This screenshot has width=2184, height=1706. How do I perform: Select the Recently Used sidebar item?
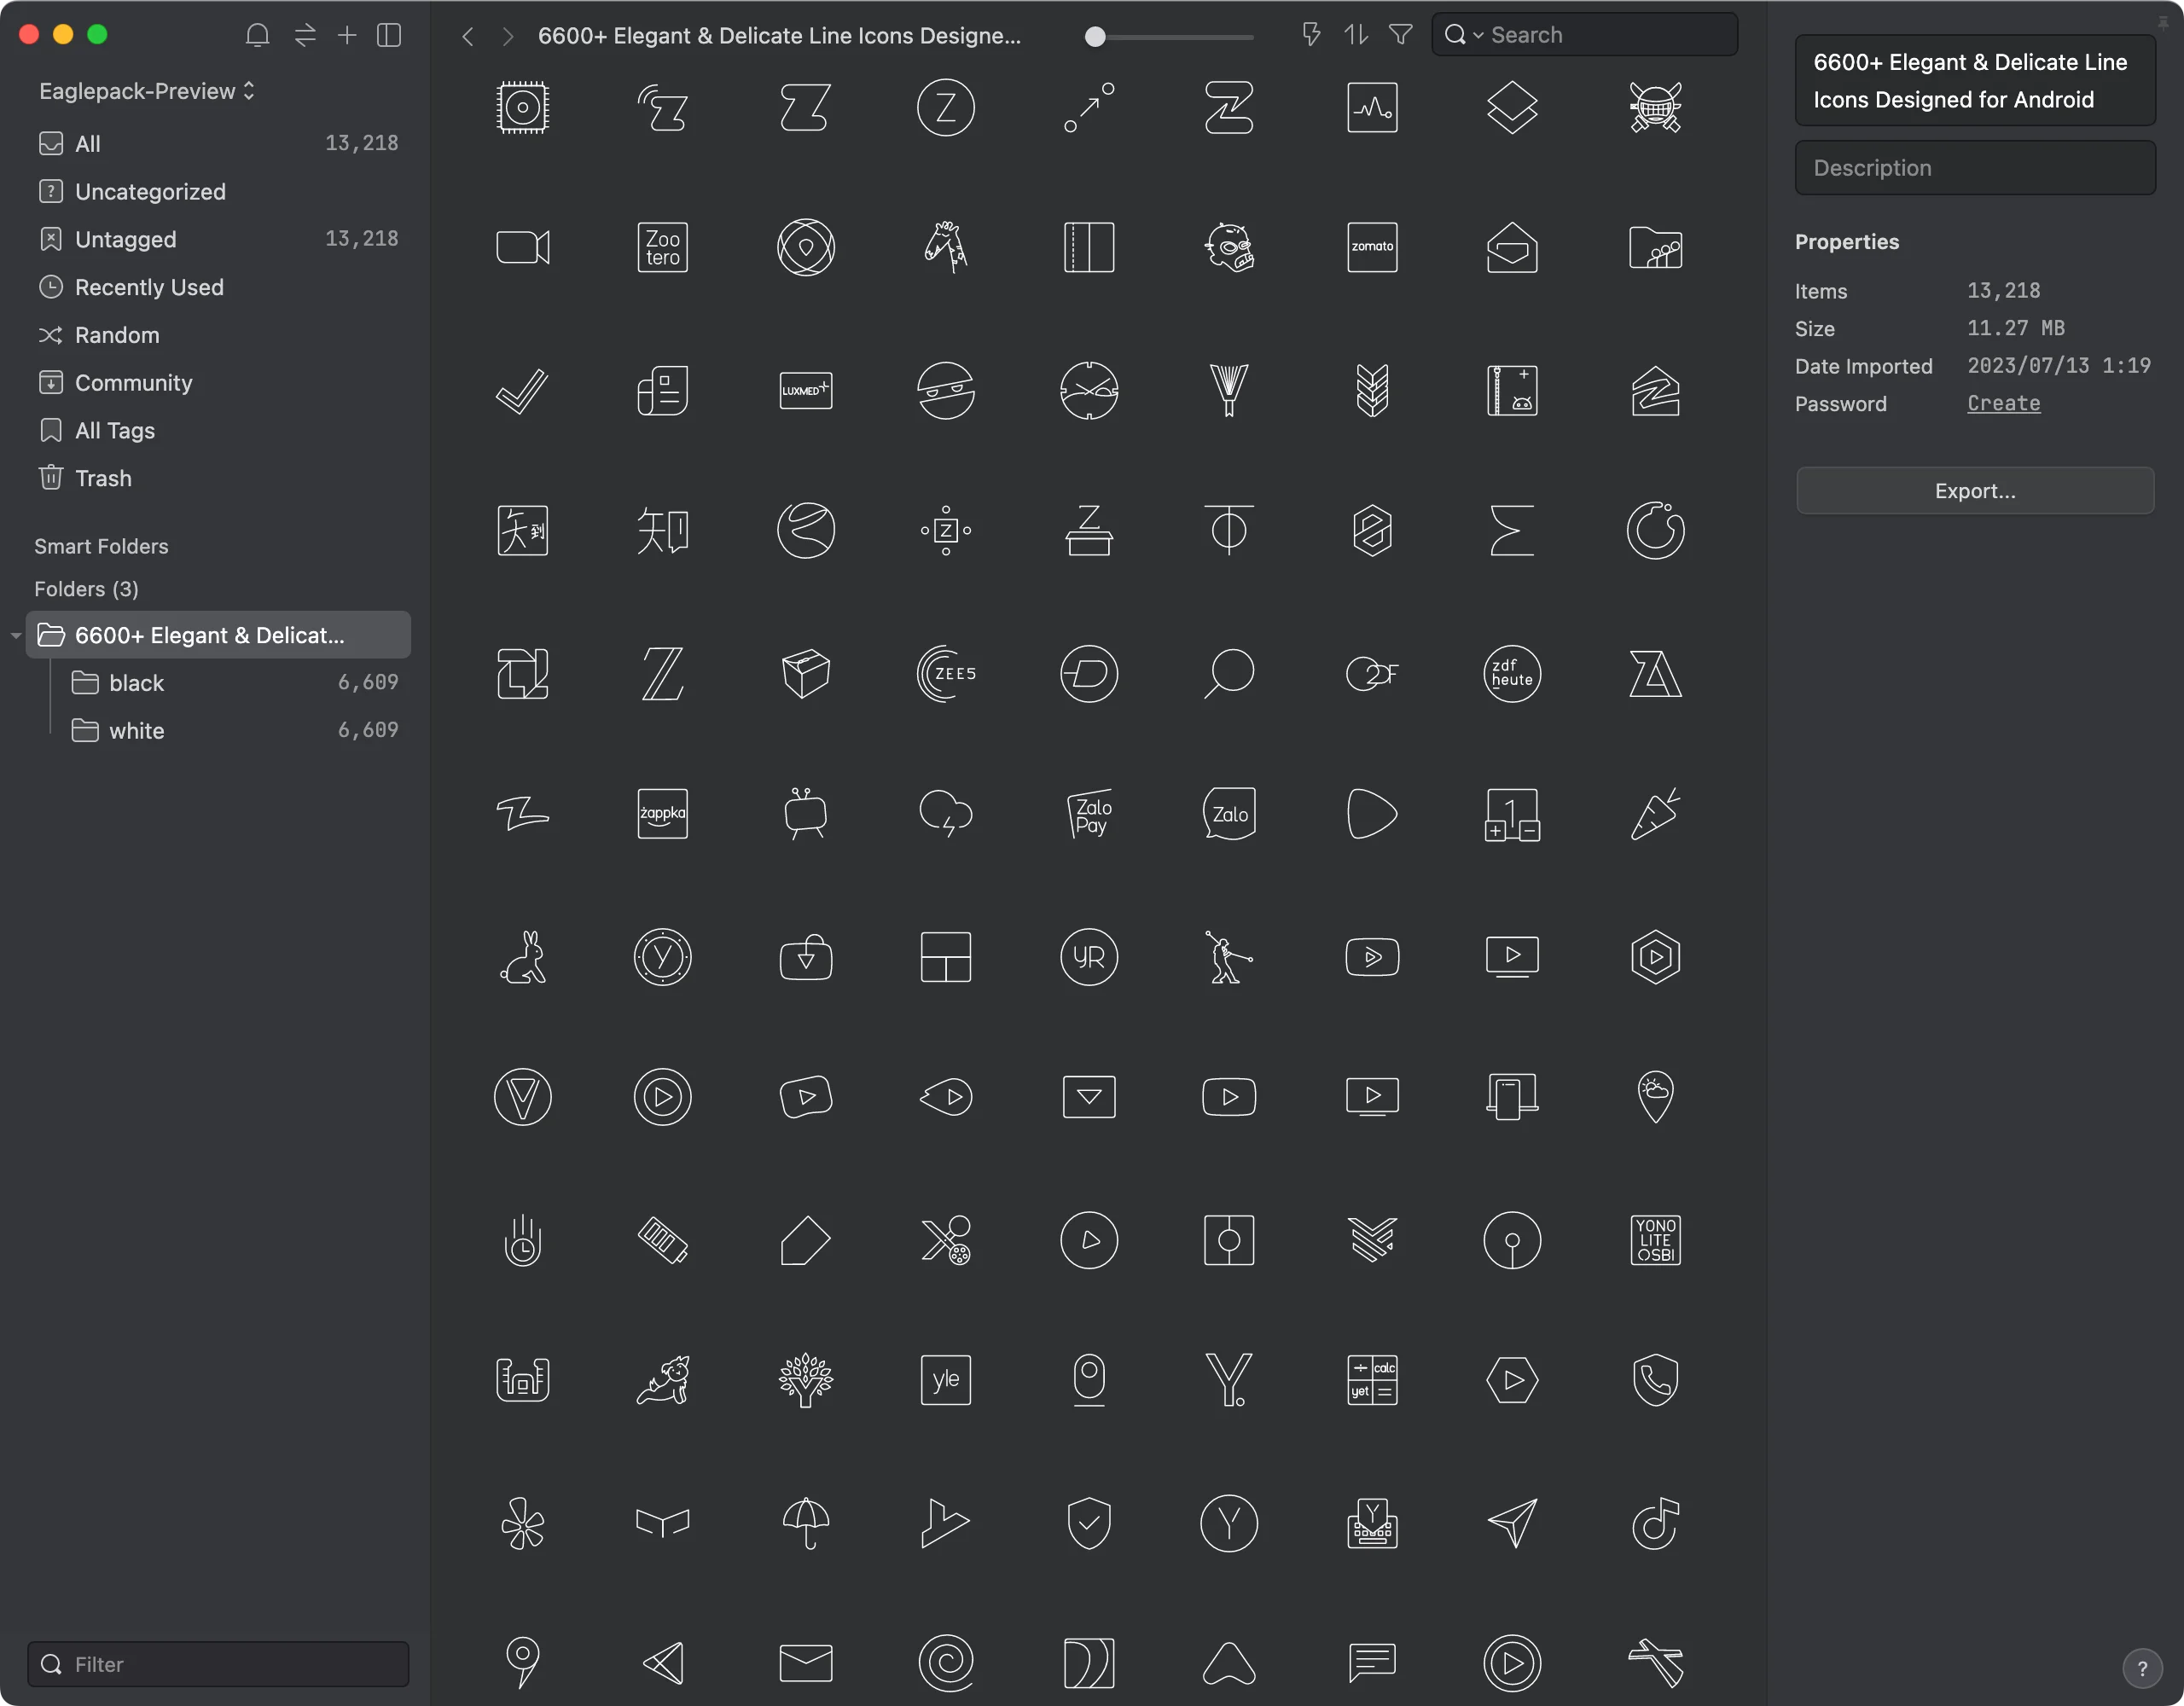(149, 287)
